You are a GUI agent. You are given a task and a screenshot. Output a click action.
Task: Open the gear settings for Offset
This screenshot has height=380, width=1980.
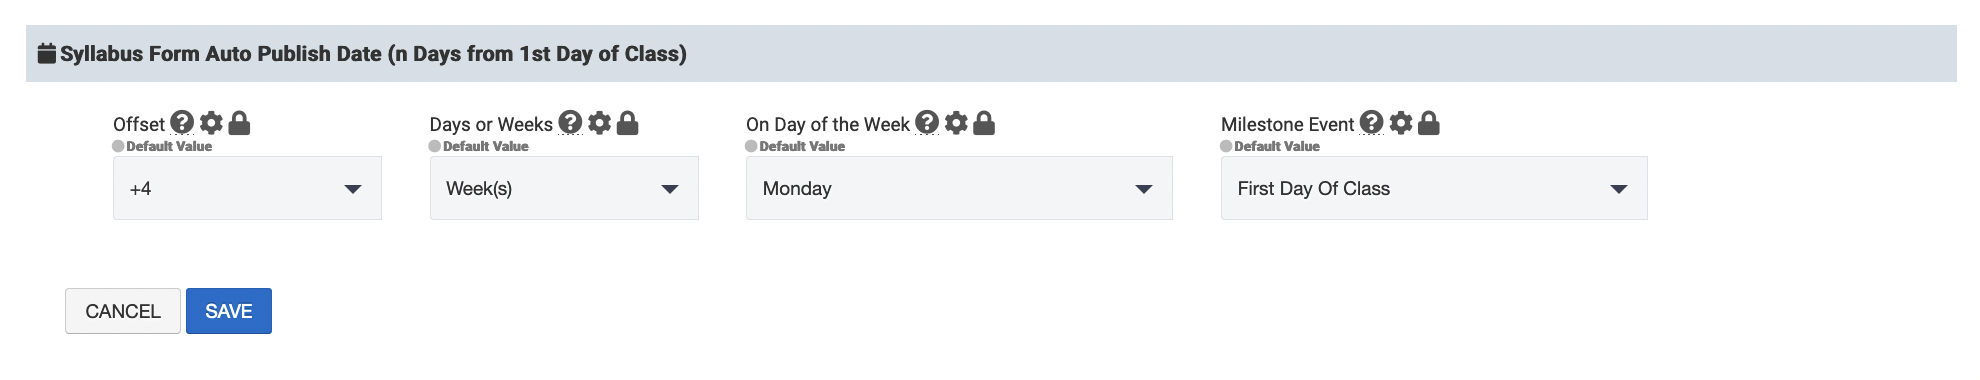(211, 123)
